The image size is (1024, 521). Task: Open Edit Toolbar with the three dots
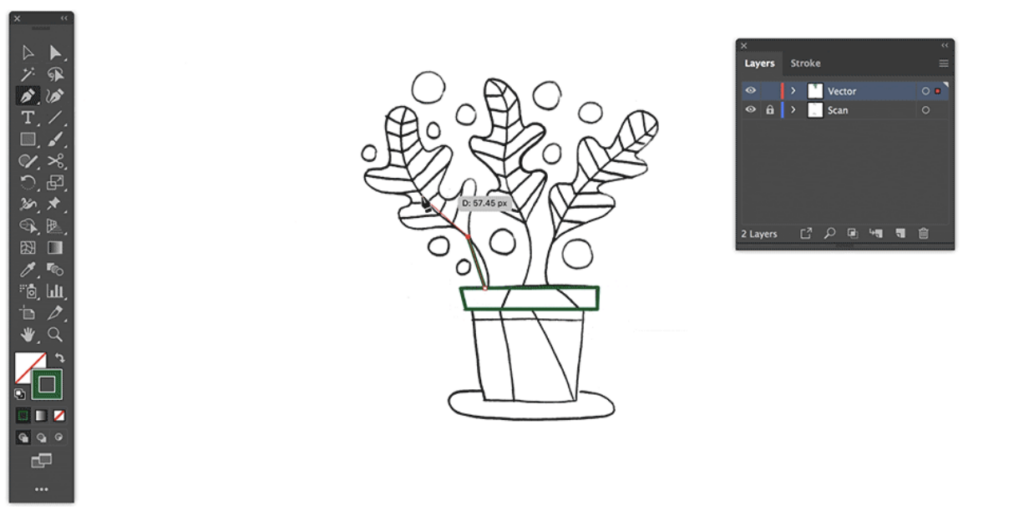tap(41, 489)
